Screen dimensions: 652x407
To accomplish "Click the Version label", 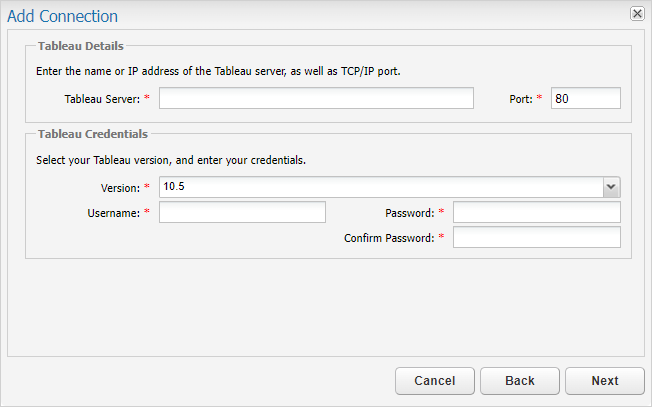I will pos(120,188).
